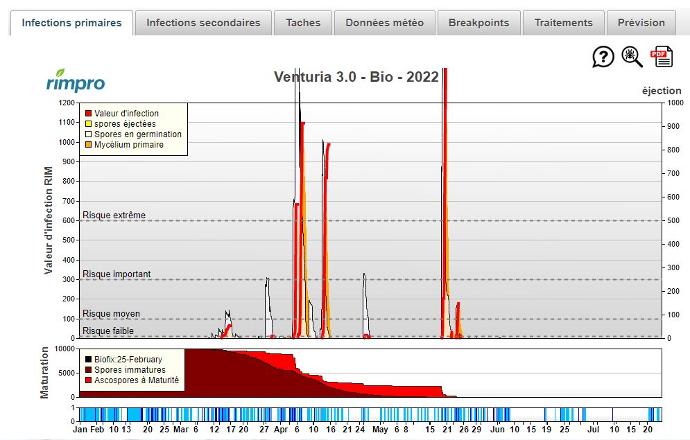Click the white Spores en germination swatch
Viewport: 690px width, 440px height.
[88, 134]
